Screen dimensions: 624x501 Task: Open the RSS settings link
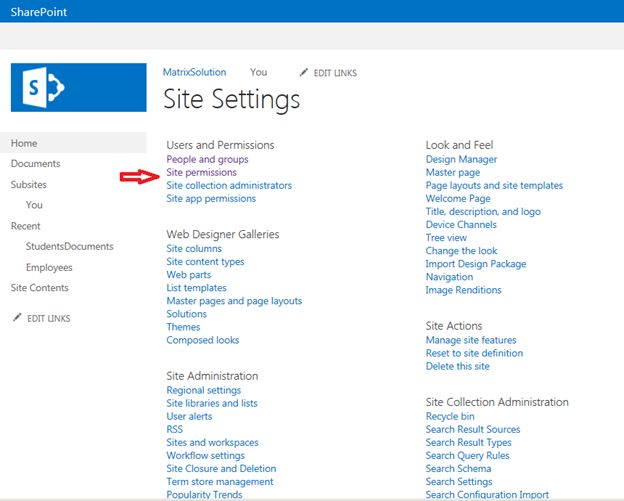(x=174, y=429)
